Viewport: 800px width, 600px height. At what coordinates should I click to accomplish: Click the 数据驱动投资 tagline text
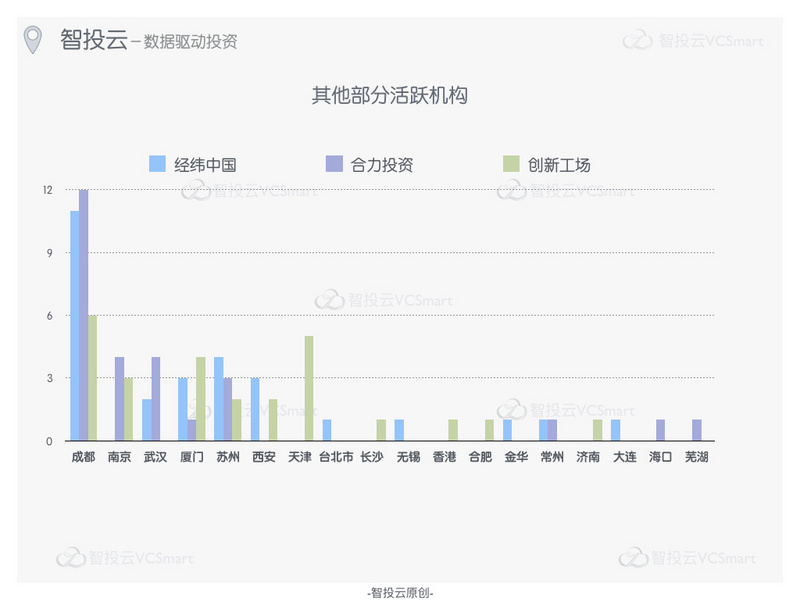pos(190,42)
